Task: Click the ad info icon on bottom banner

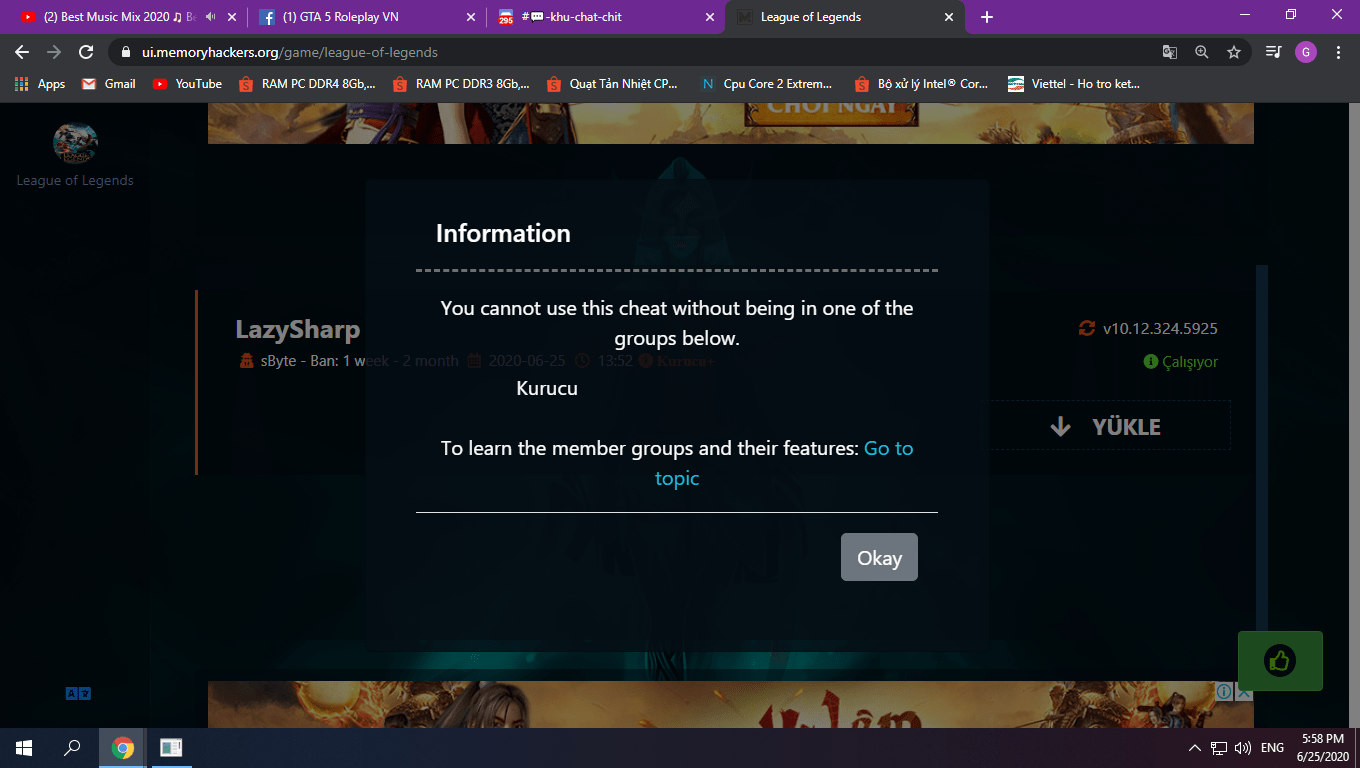Action: pos(1224,691)
